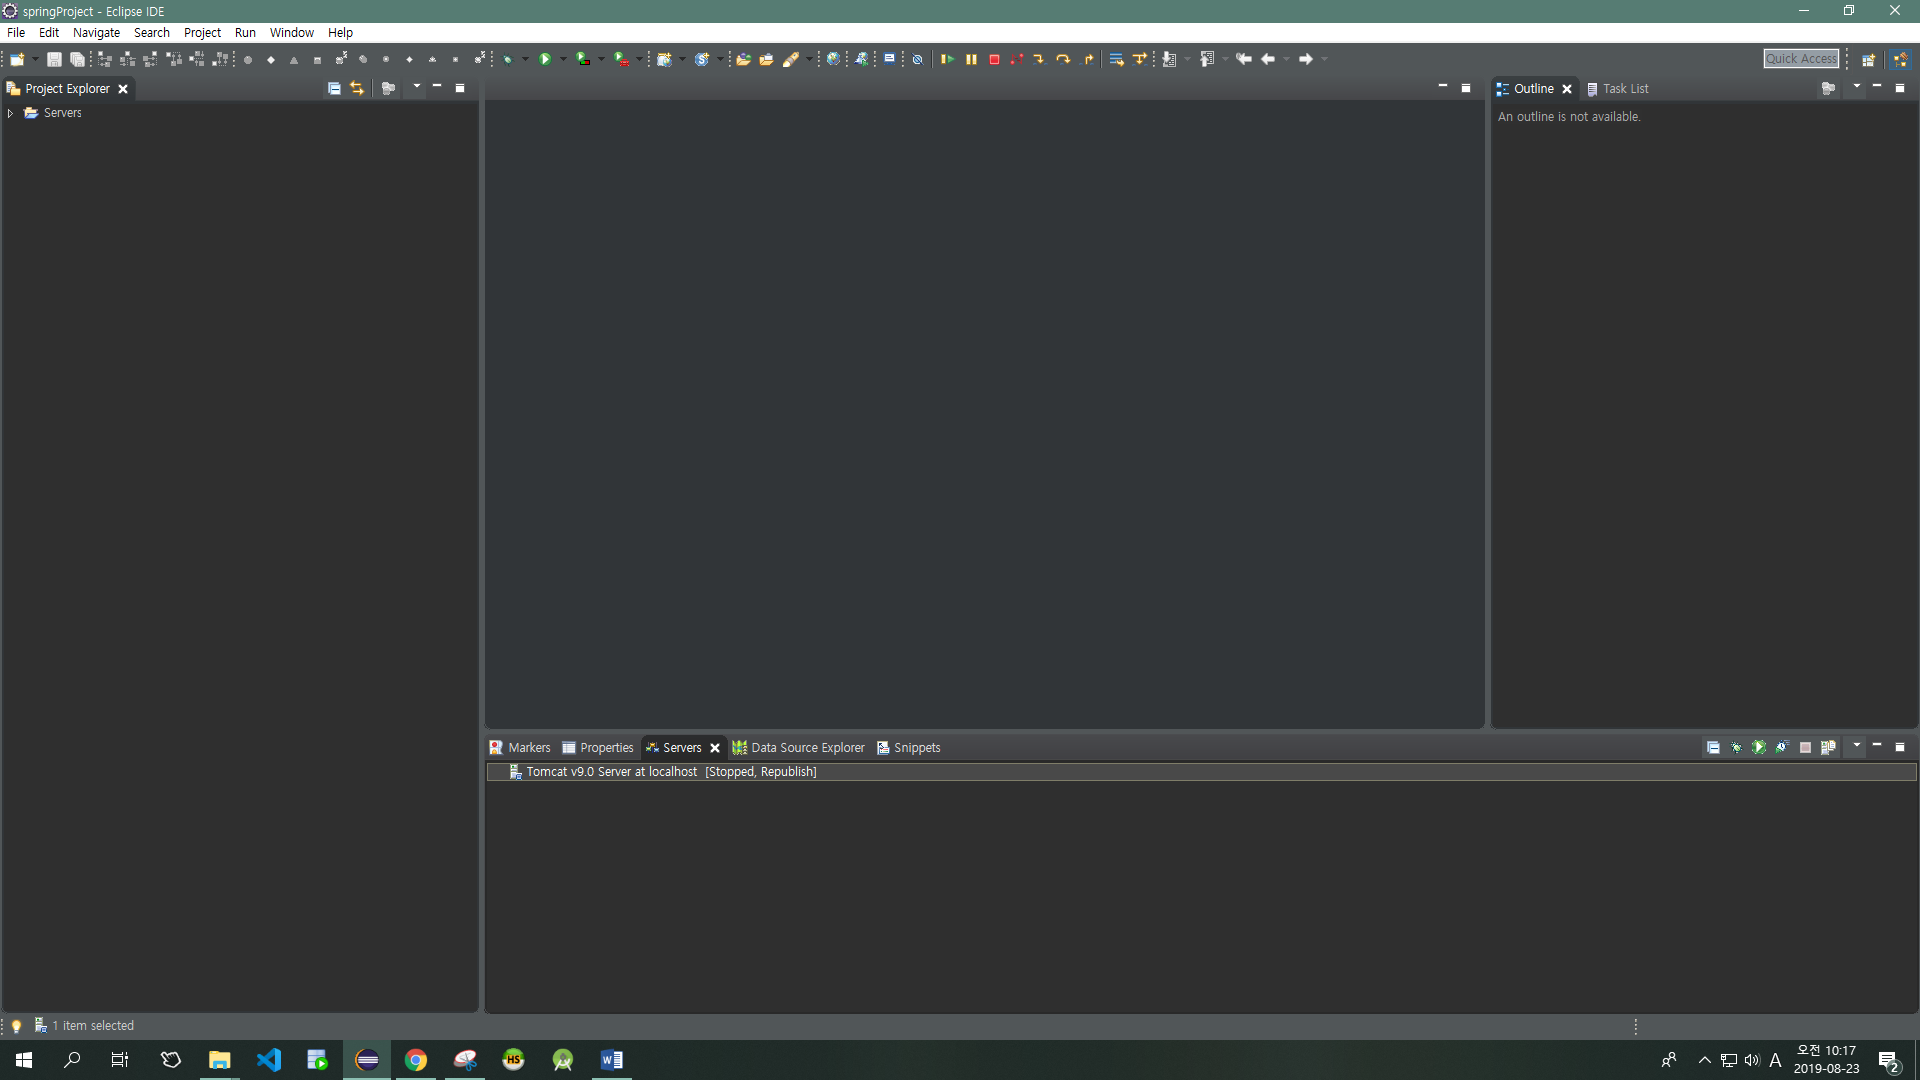Image resolution: width=1920 pixels, height=1080 pixels.
Task: Toggle Focus on Active Task in Outline
Action: [x=1828, y=88]
